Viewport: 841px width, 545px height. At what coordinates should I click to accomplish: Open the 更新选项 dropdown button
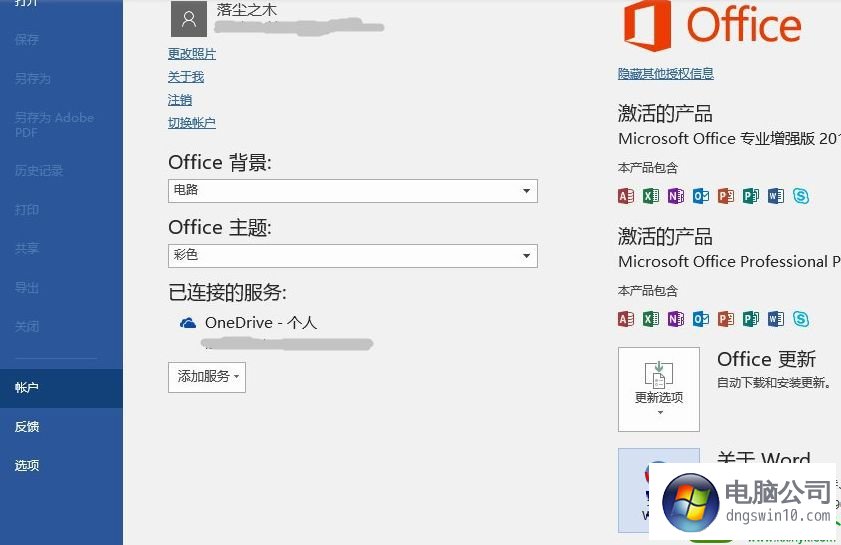pos(659,389)
